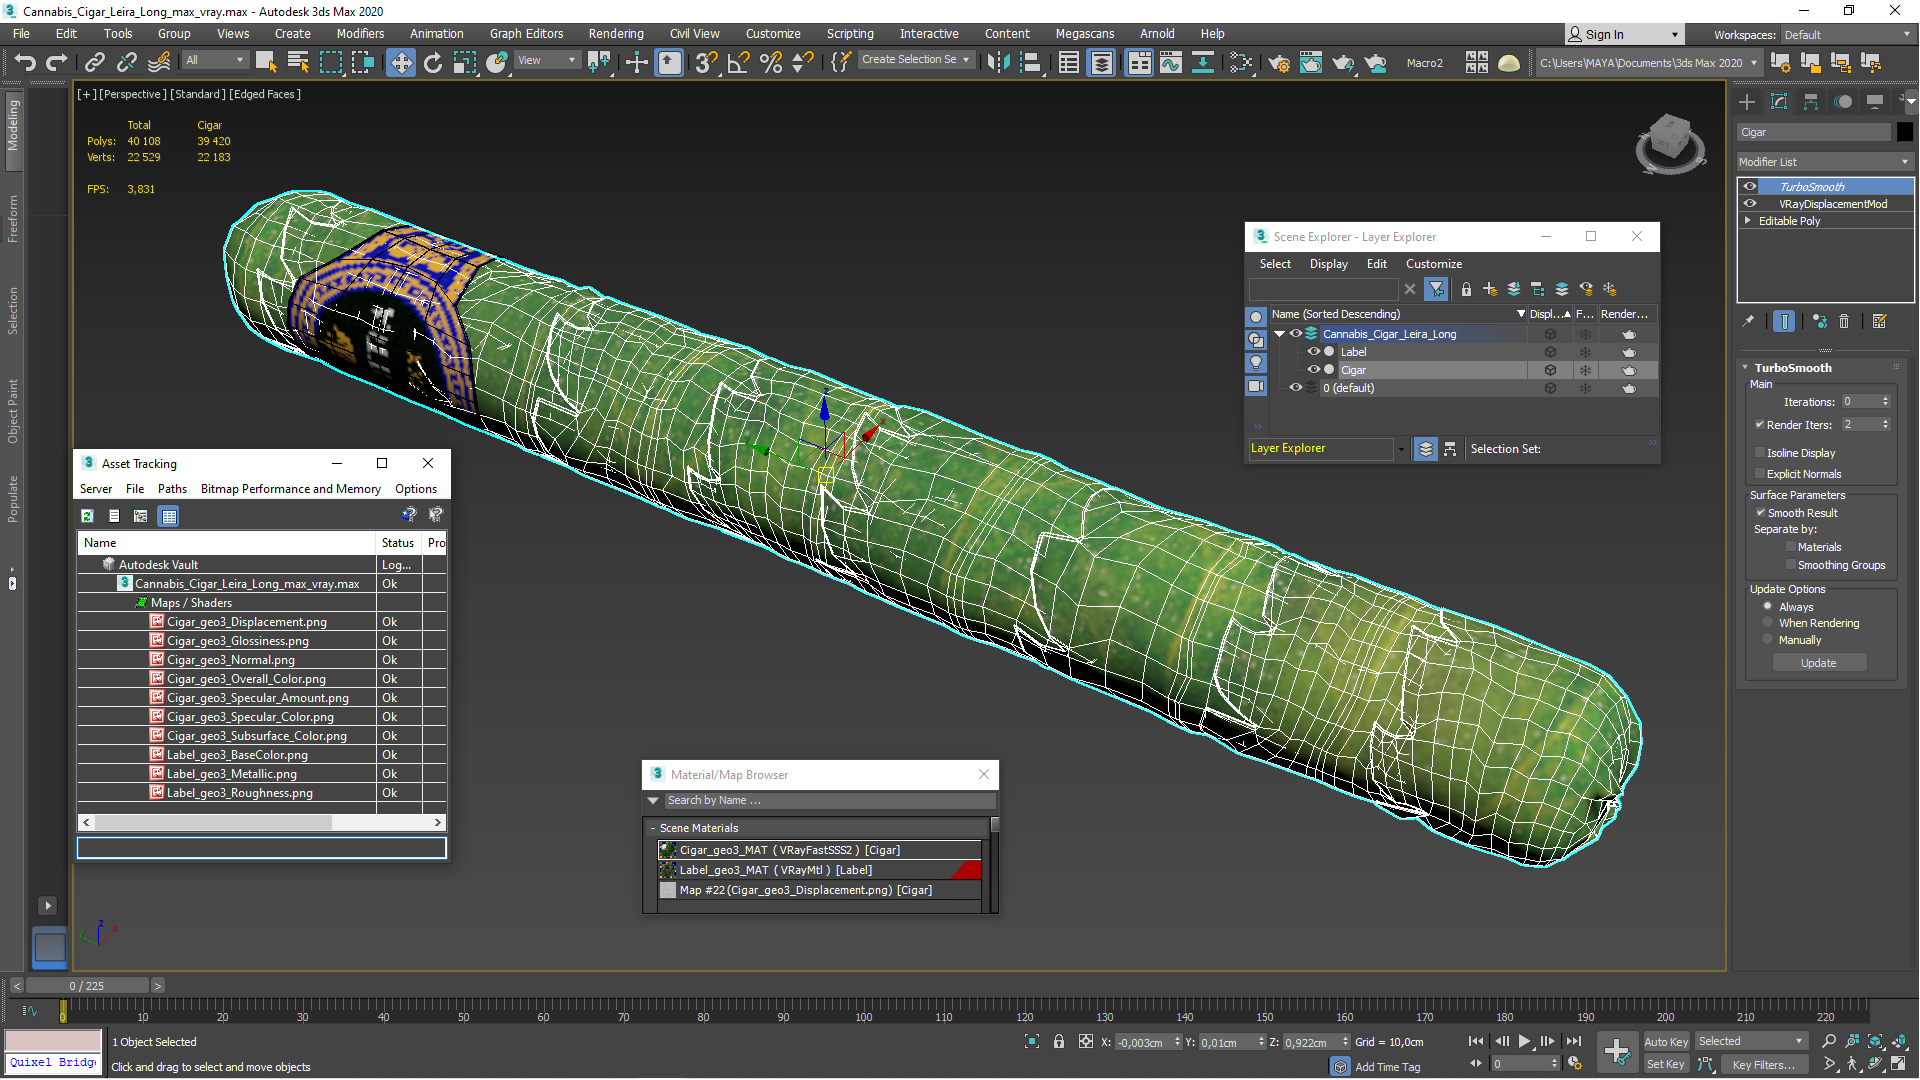The image size is (1920, 1080).
Task: Toggle the 3D Snaps tool
Action: (x=706, y=63)
